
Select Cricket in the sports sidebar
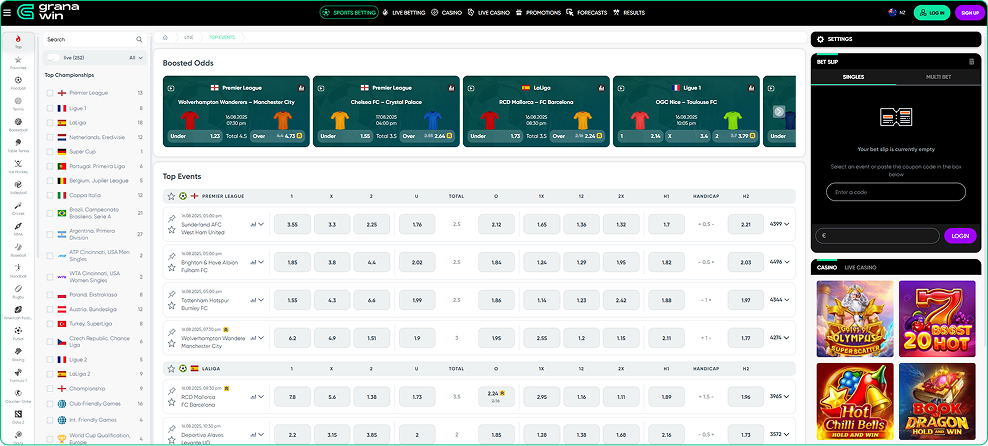coord(18,209)
